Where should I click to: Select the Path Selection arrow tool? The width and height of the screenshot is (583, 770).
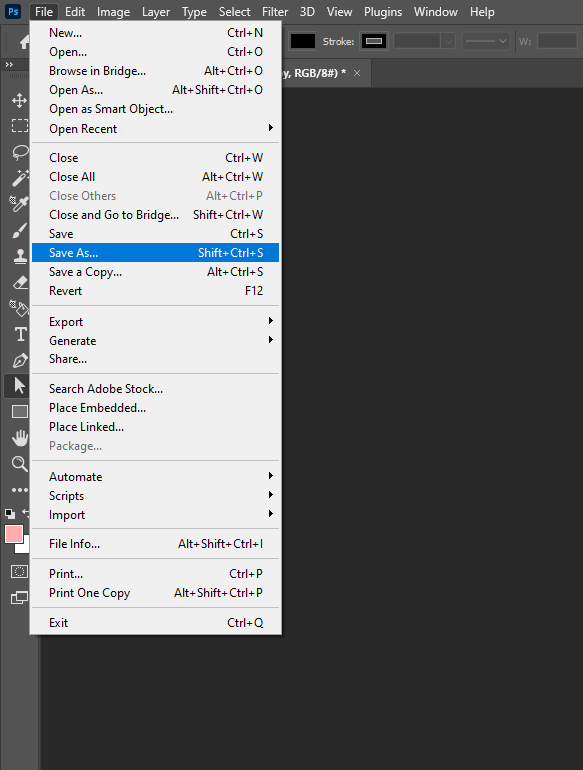coord(20,385)
